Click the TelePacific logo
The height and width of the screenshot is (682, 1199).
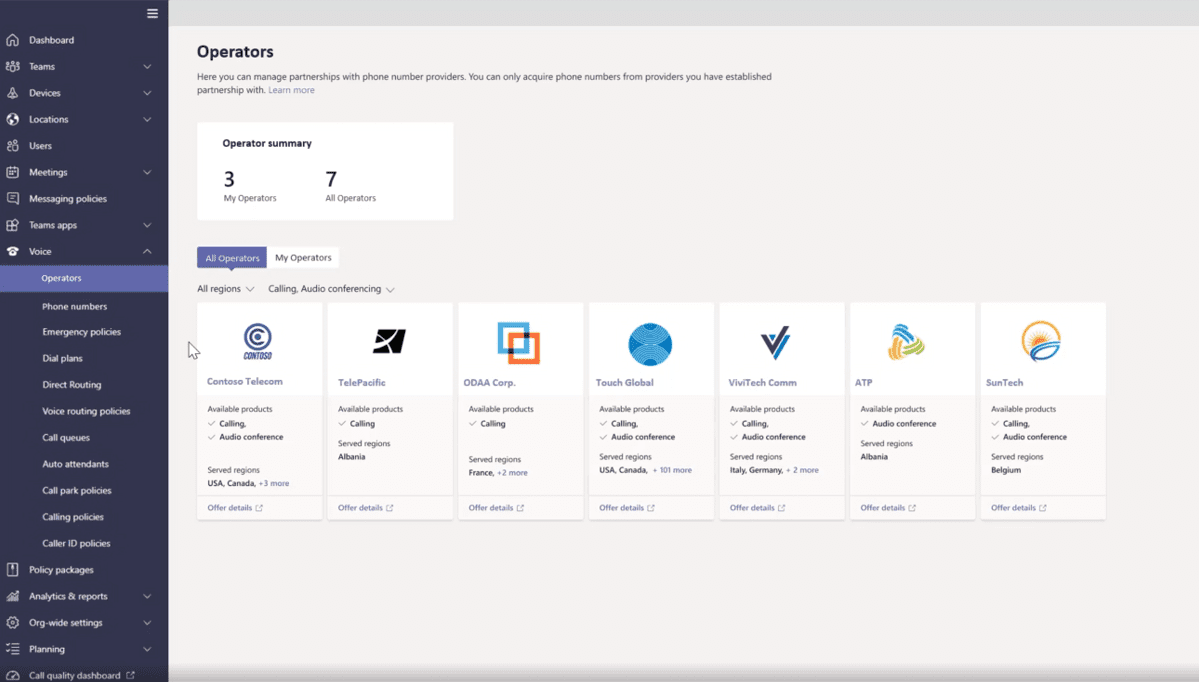(x=389, y=341)
